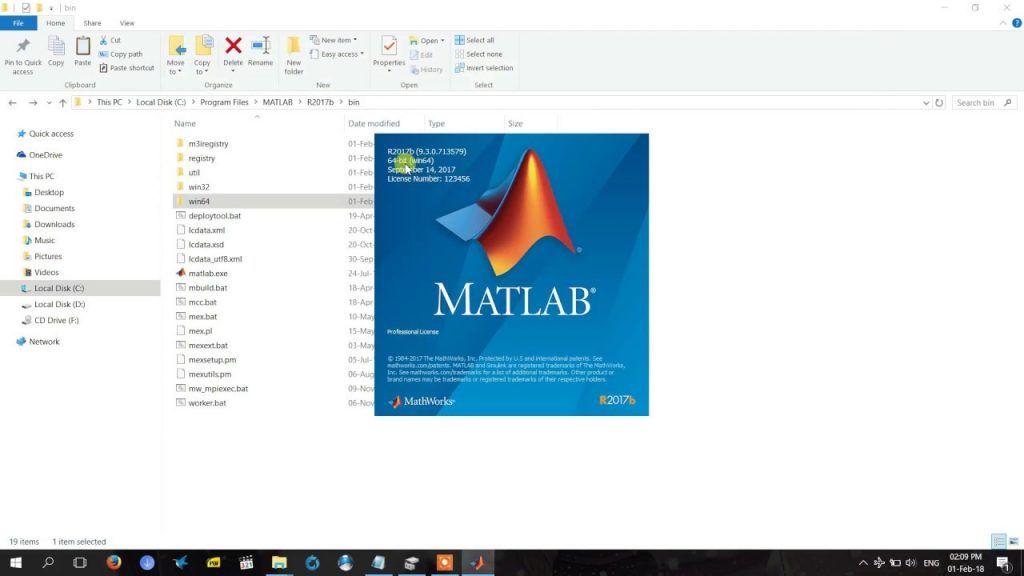This screenshot has height=576, width=1024.
Task: Click the Forward navigation arrow
Action: pos(33,103)
